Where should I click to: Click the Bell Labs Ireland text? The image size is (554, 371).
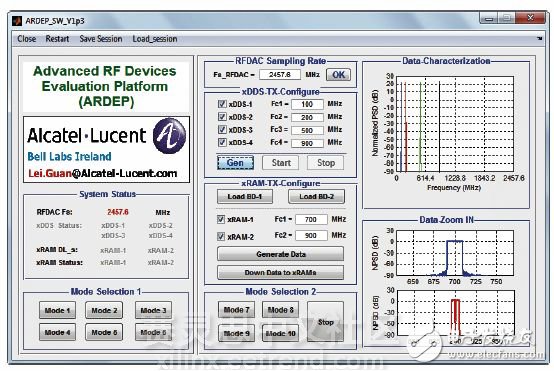tap(69, 157)
